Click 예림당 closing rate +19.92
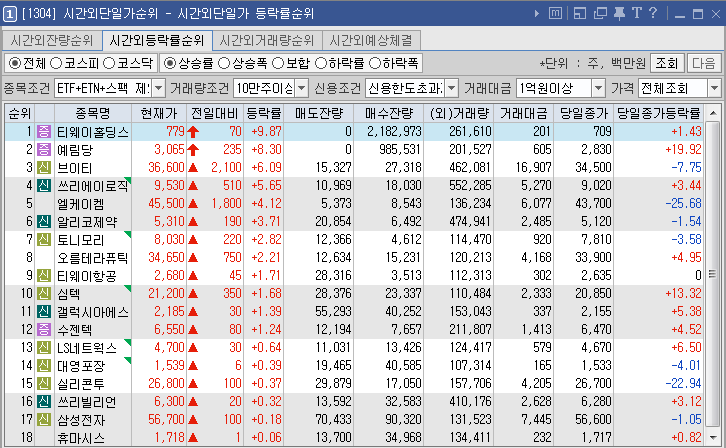 pos(683,149)
